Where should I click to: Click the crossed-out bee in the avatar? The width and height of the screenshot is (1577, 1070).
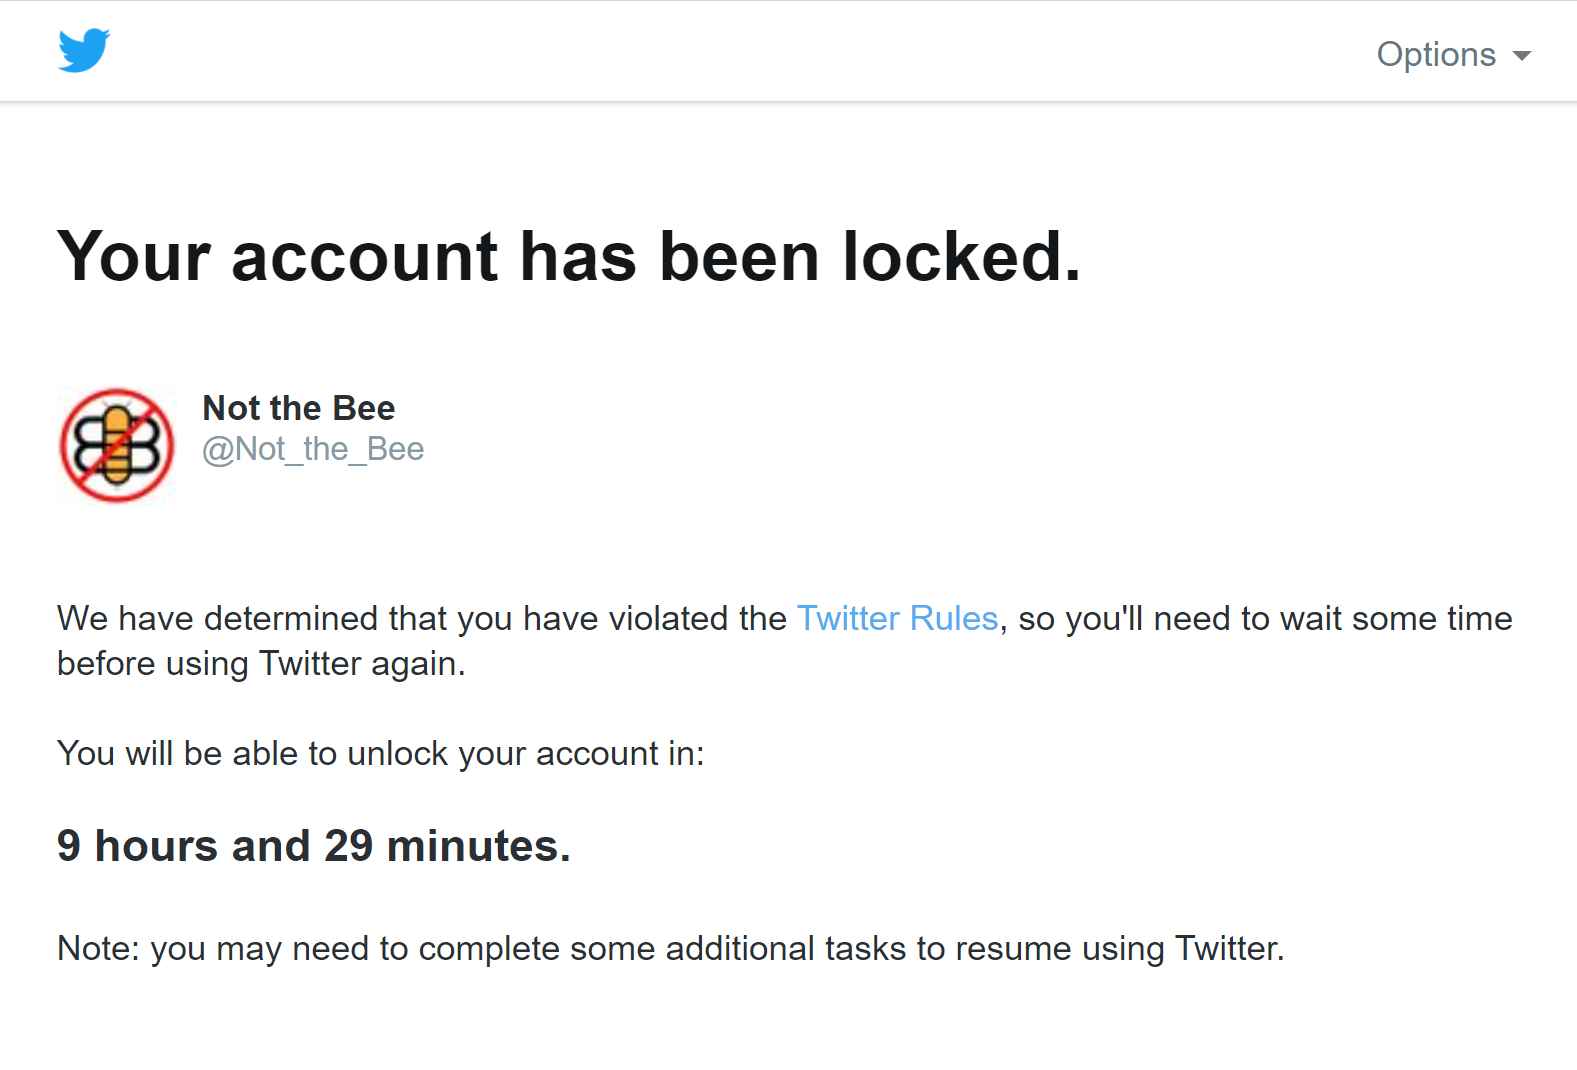[117, 444]
